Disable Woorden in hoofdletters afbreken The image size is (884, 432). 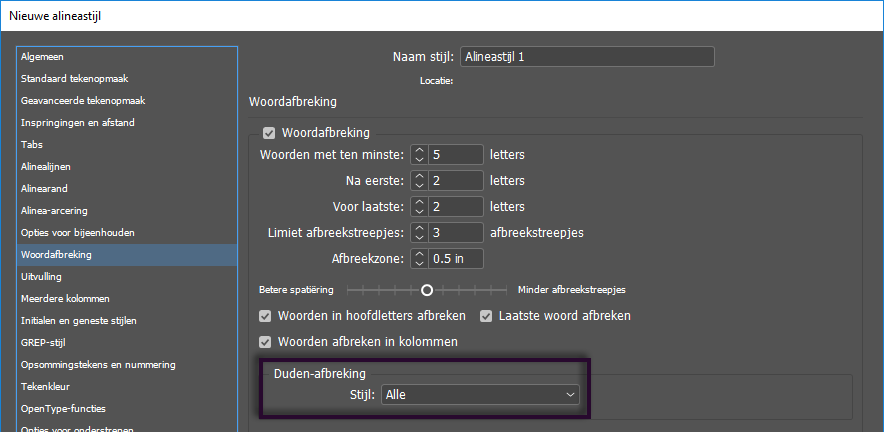point(266,316)
